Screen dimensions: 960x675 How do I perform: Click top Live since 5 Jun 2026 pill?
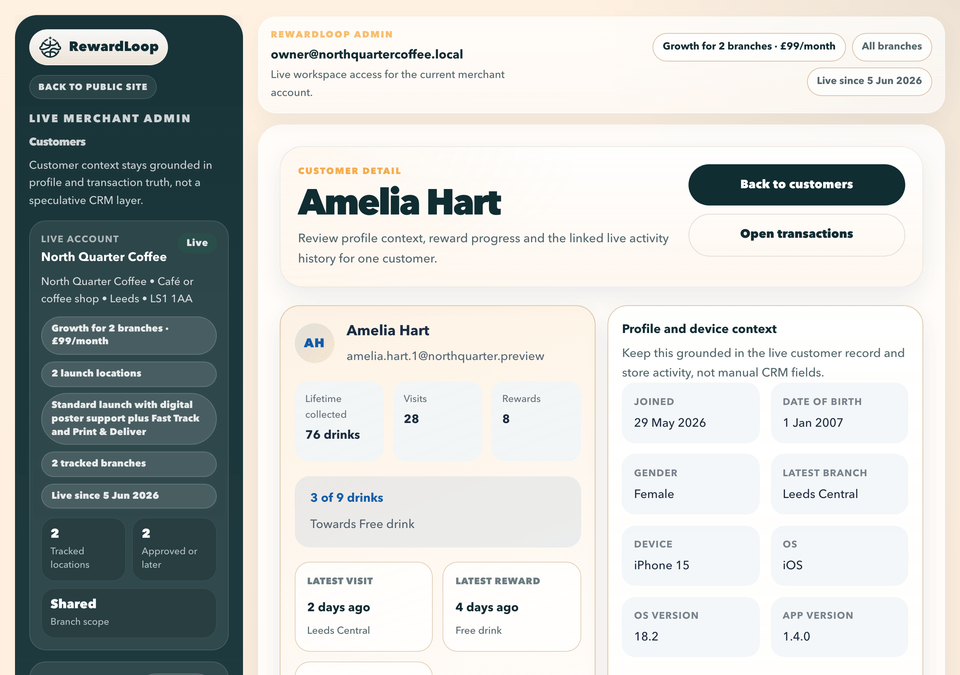pyautogui.click(x=869, y=81)
